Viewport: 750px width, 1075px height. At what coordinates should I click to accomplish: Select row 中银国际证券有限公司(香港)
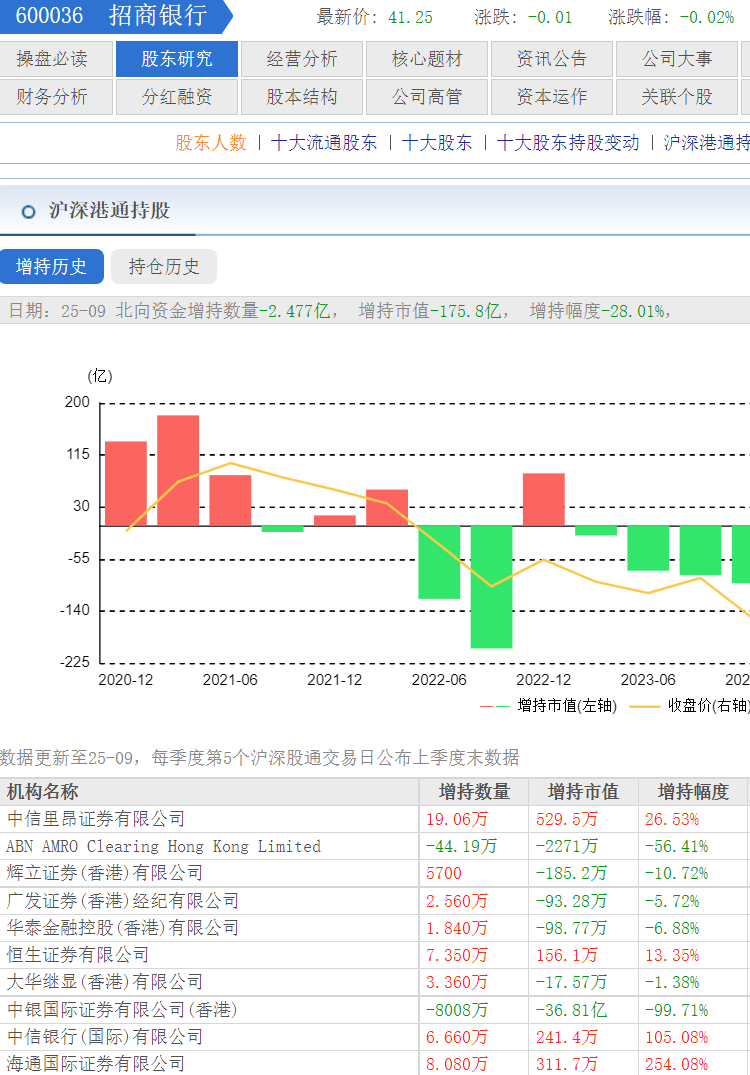tap(374, 1010)
